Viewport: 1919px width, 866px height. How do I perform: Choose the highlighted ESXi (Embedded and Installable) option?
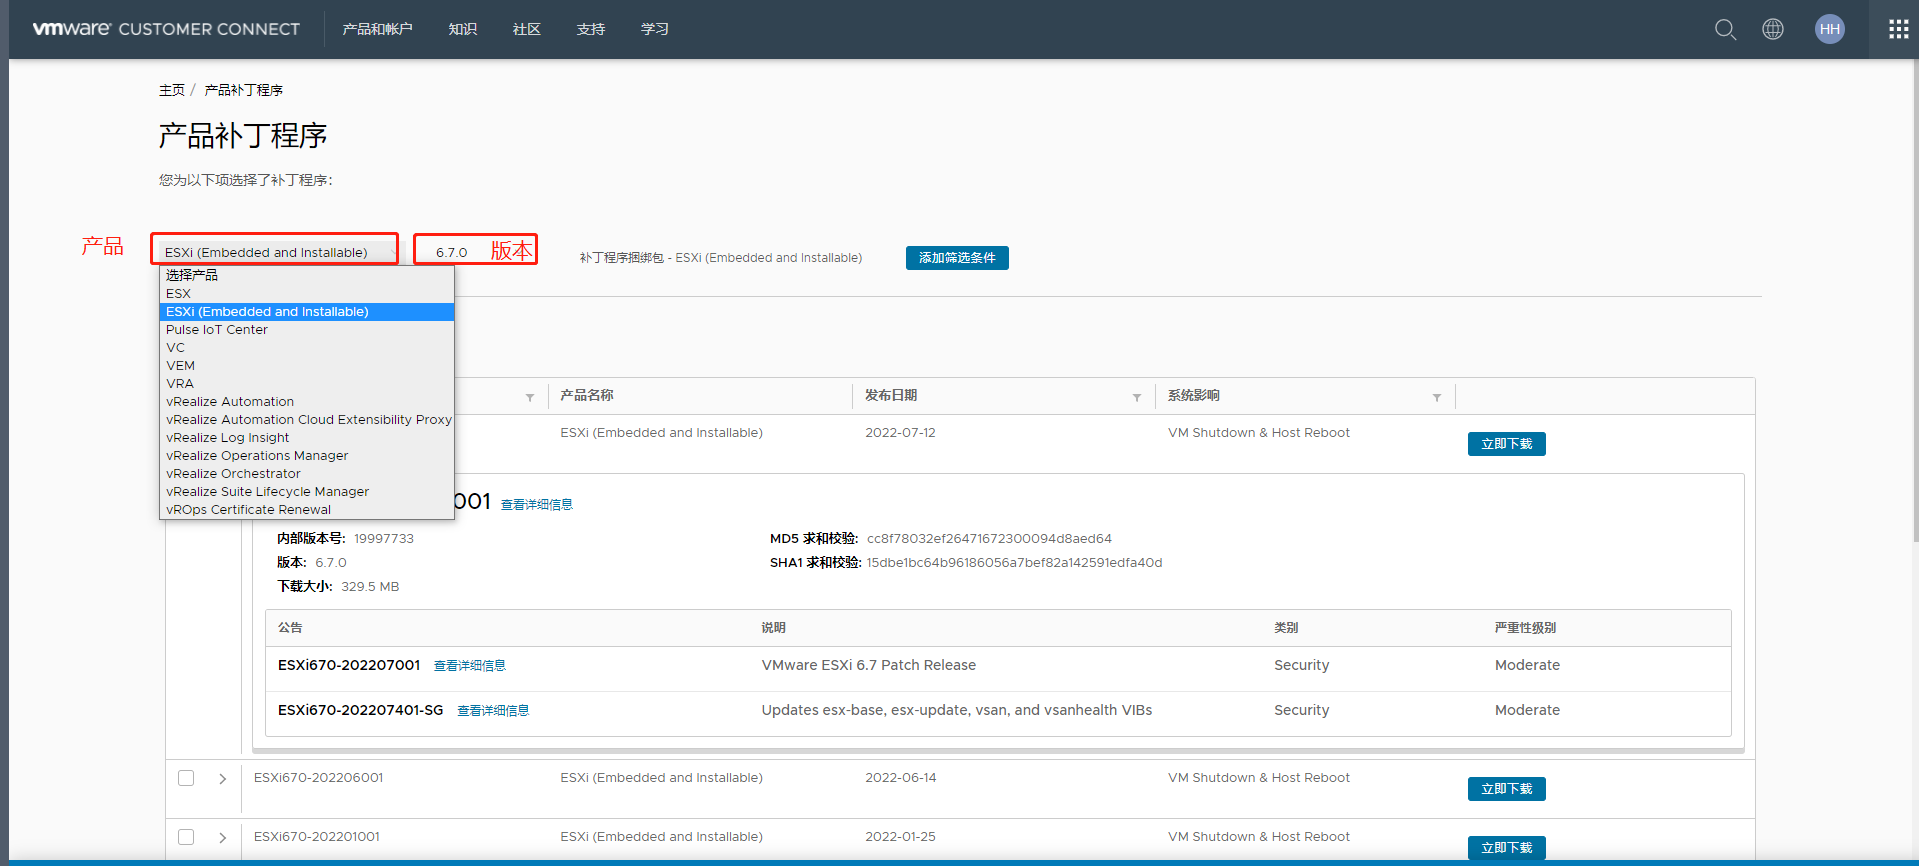(x=307, y=312)
